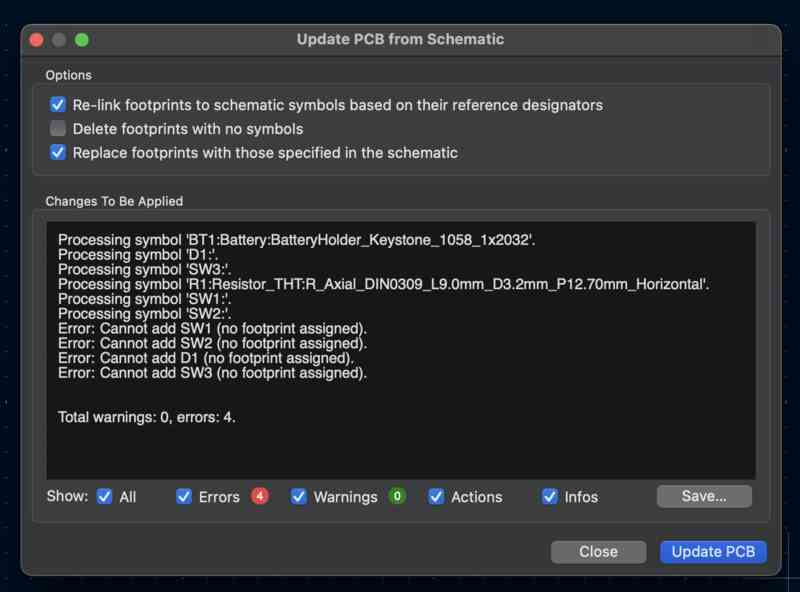Click the 'Cannot add SW1' error line
This screenshot has height=592, width=800.
pos(212,328)
